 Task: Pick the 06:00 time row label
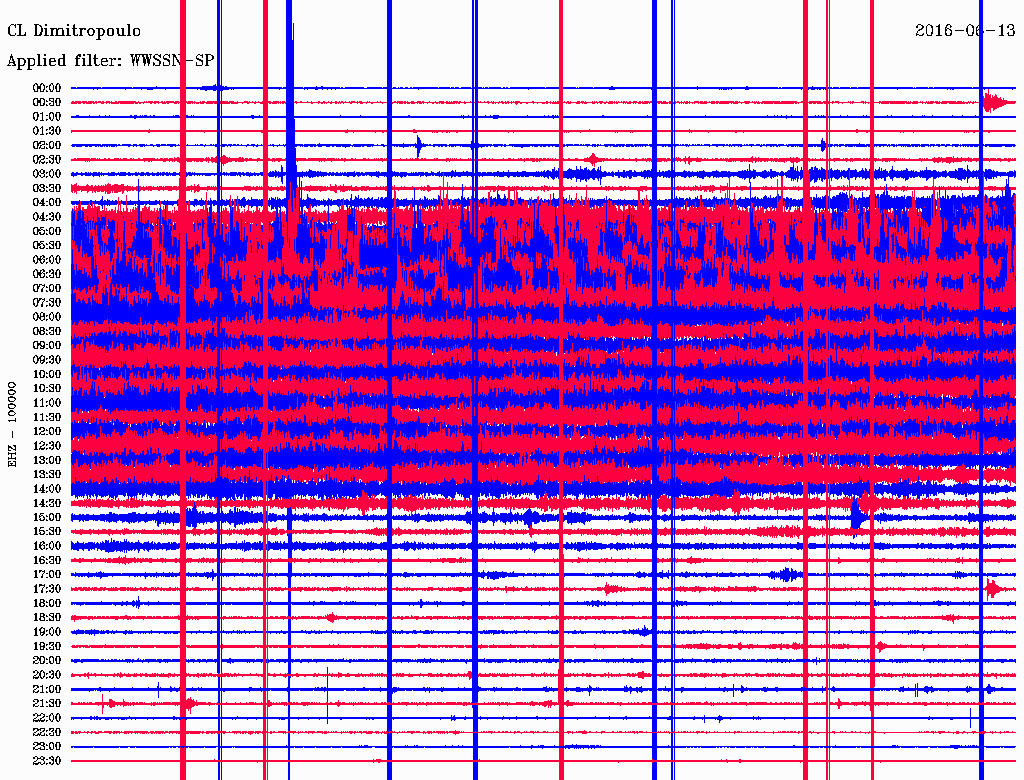tap(47, 260)
